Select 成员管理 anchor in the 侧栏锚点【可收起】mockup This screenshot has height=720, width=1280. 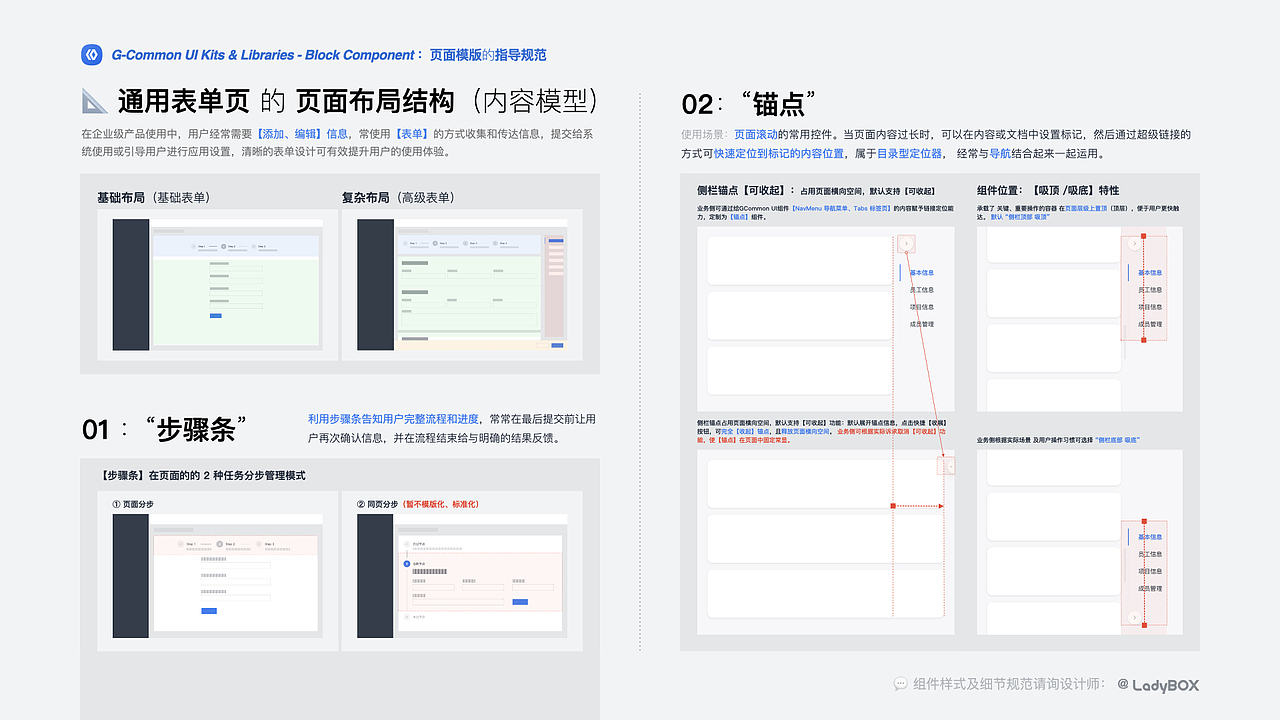coord(922,324)
